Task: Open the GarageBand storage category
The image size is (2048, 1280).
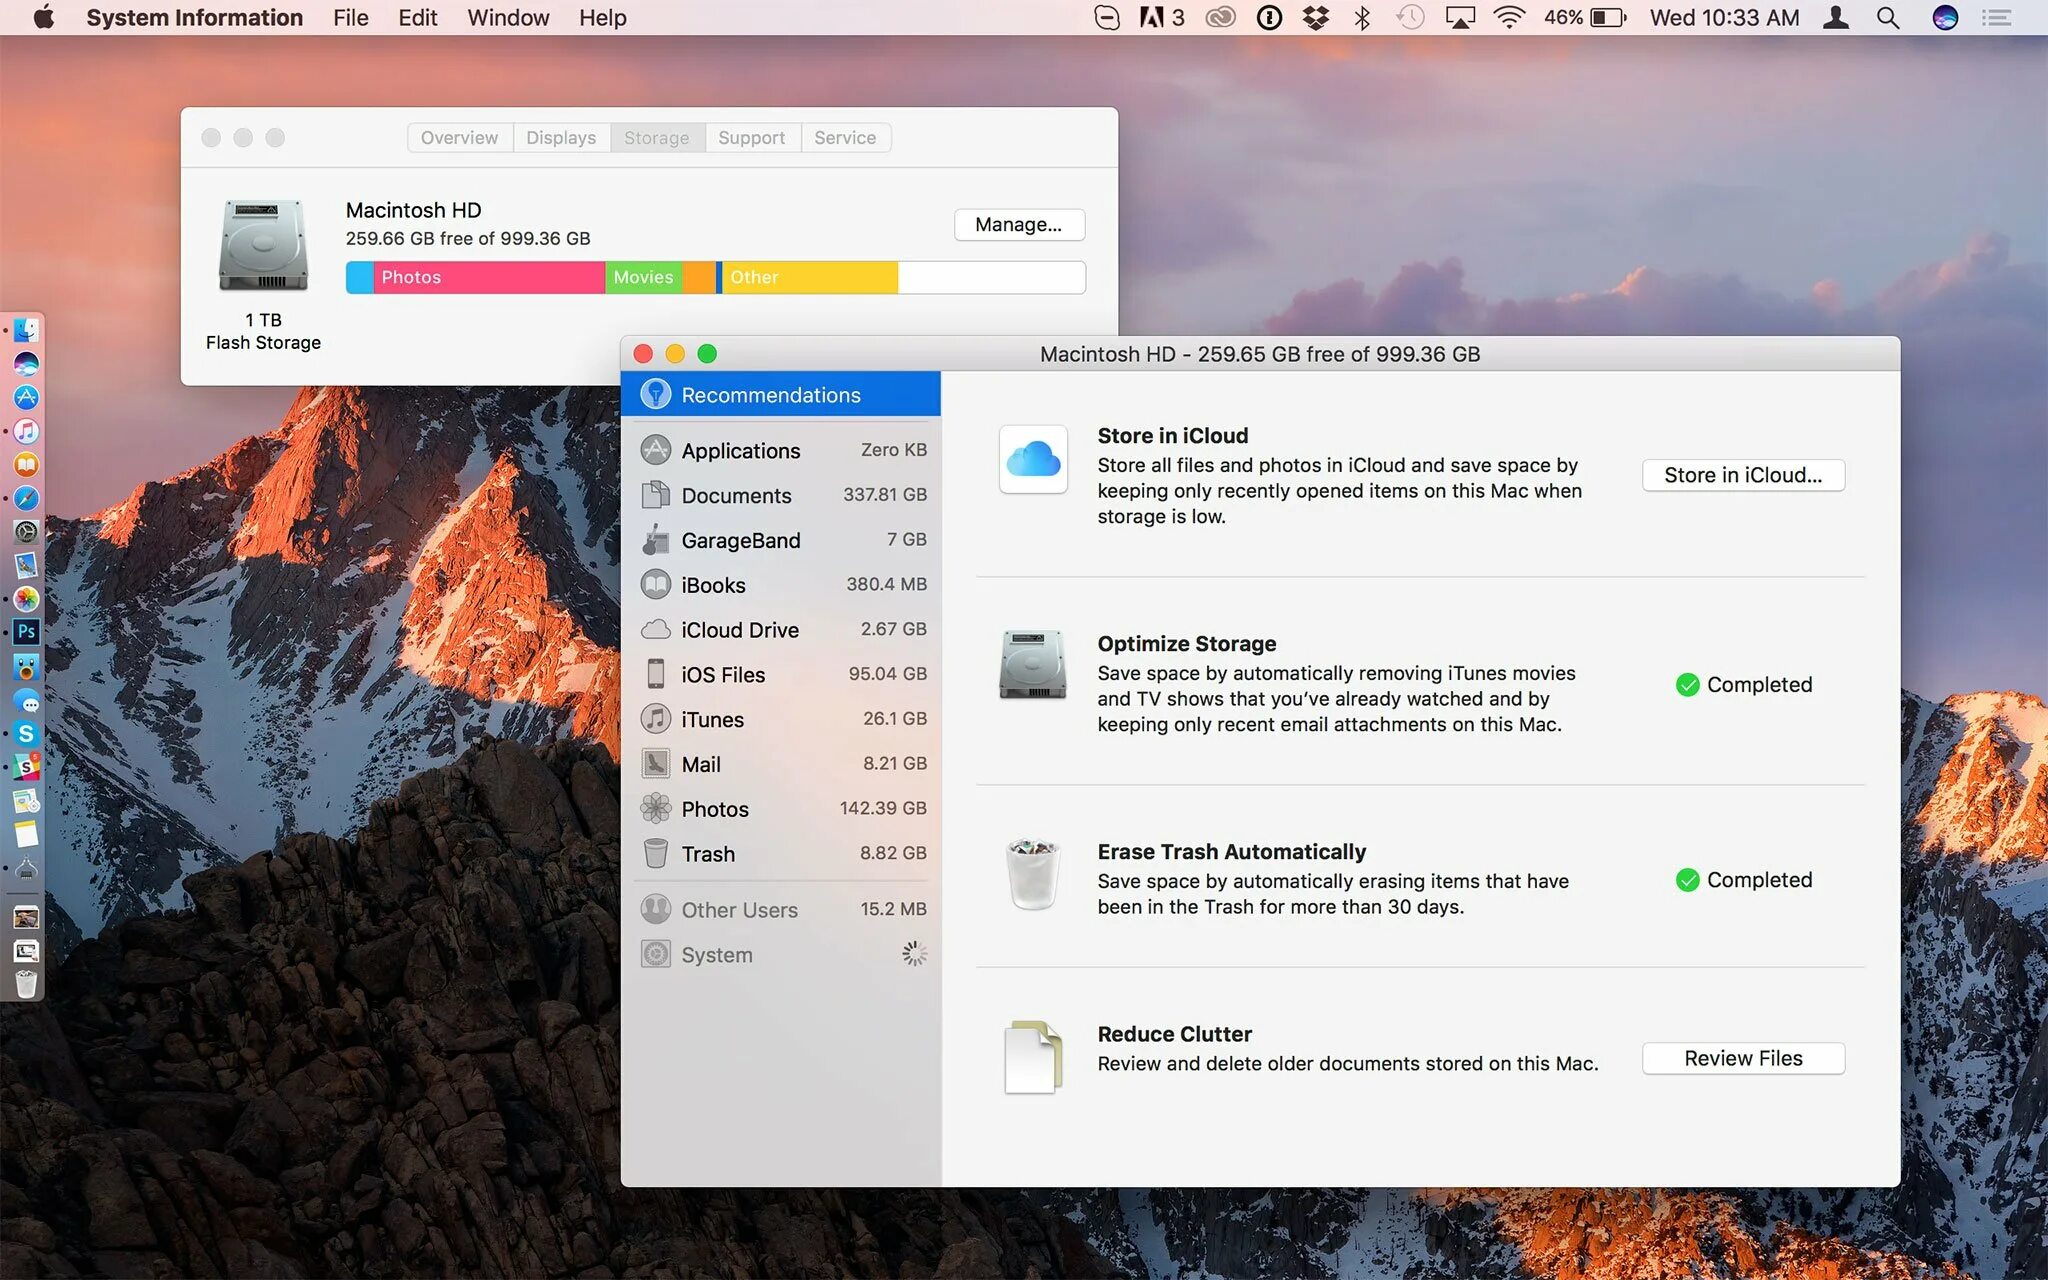Action: (740, 540)
